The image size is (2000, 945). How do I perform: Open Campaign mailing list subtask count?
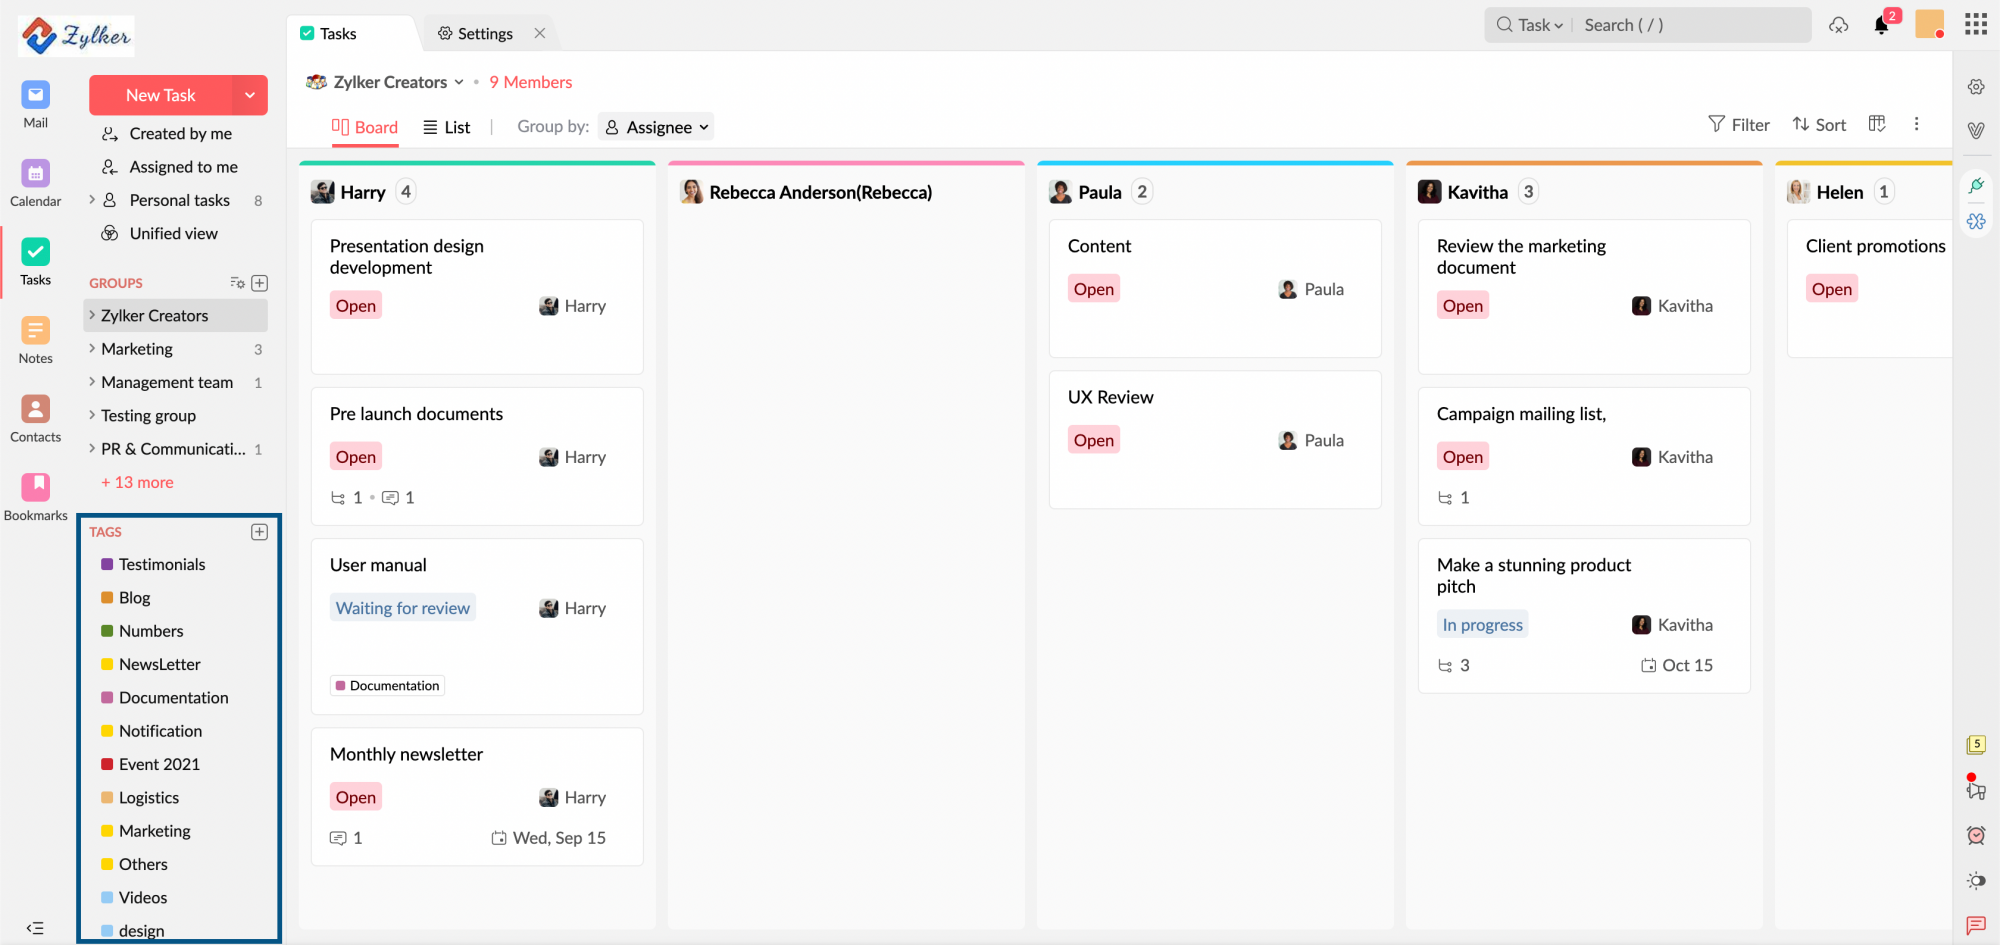1453,498
